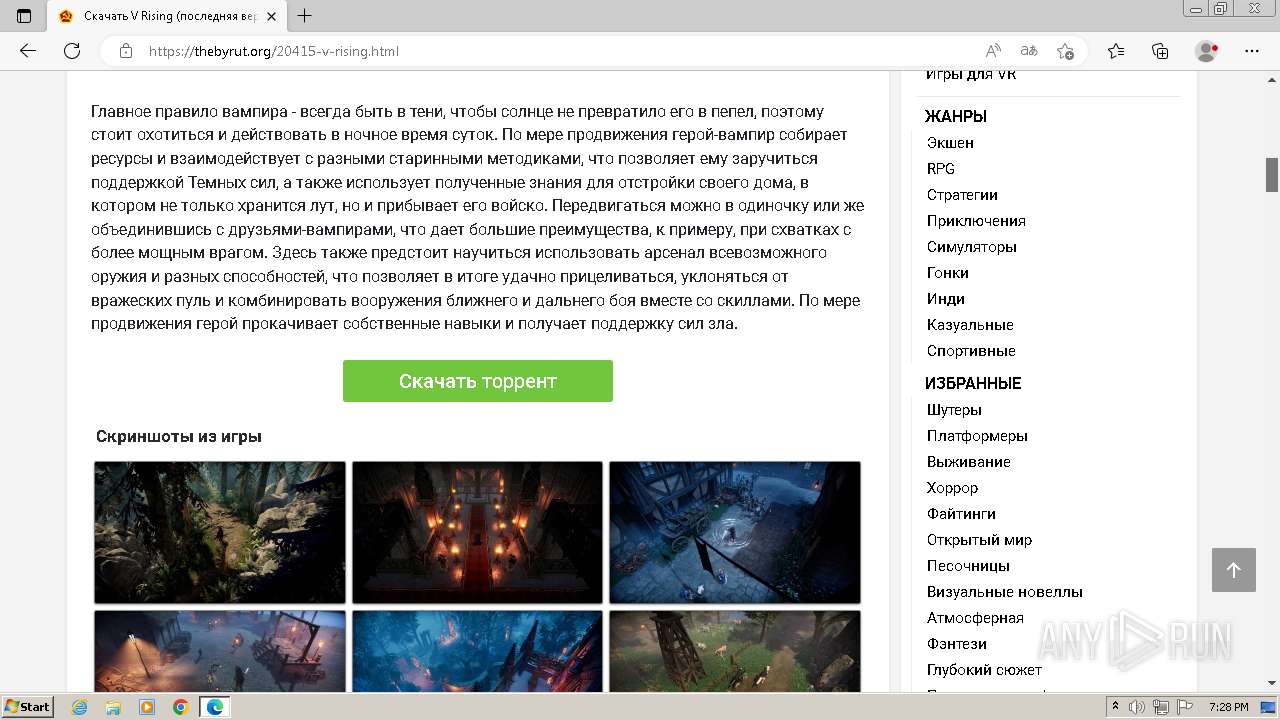Open the Файтинги category
1280x720 pixels.
961,514
